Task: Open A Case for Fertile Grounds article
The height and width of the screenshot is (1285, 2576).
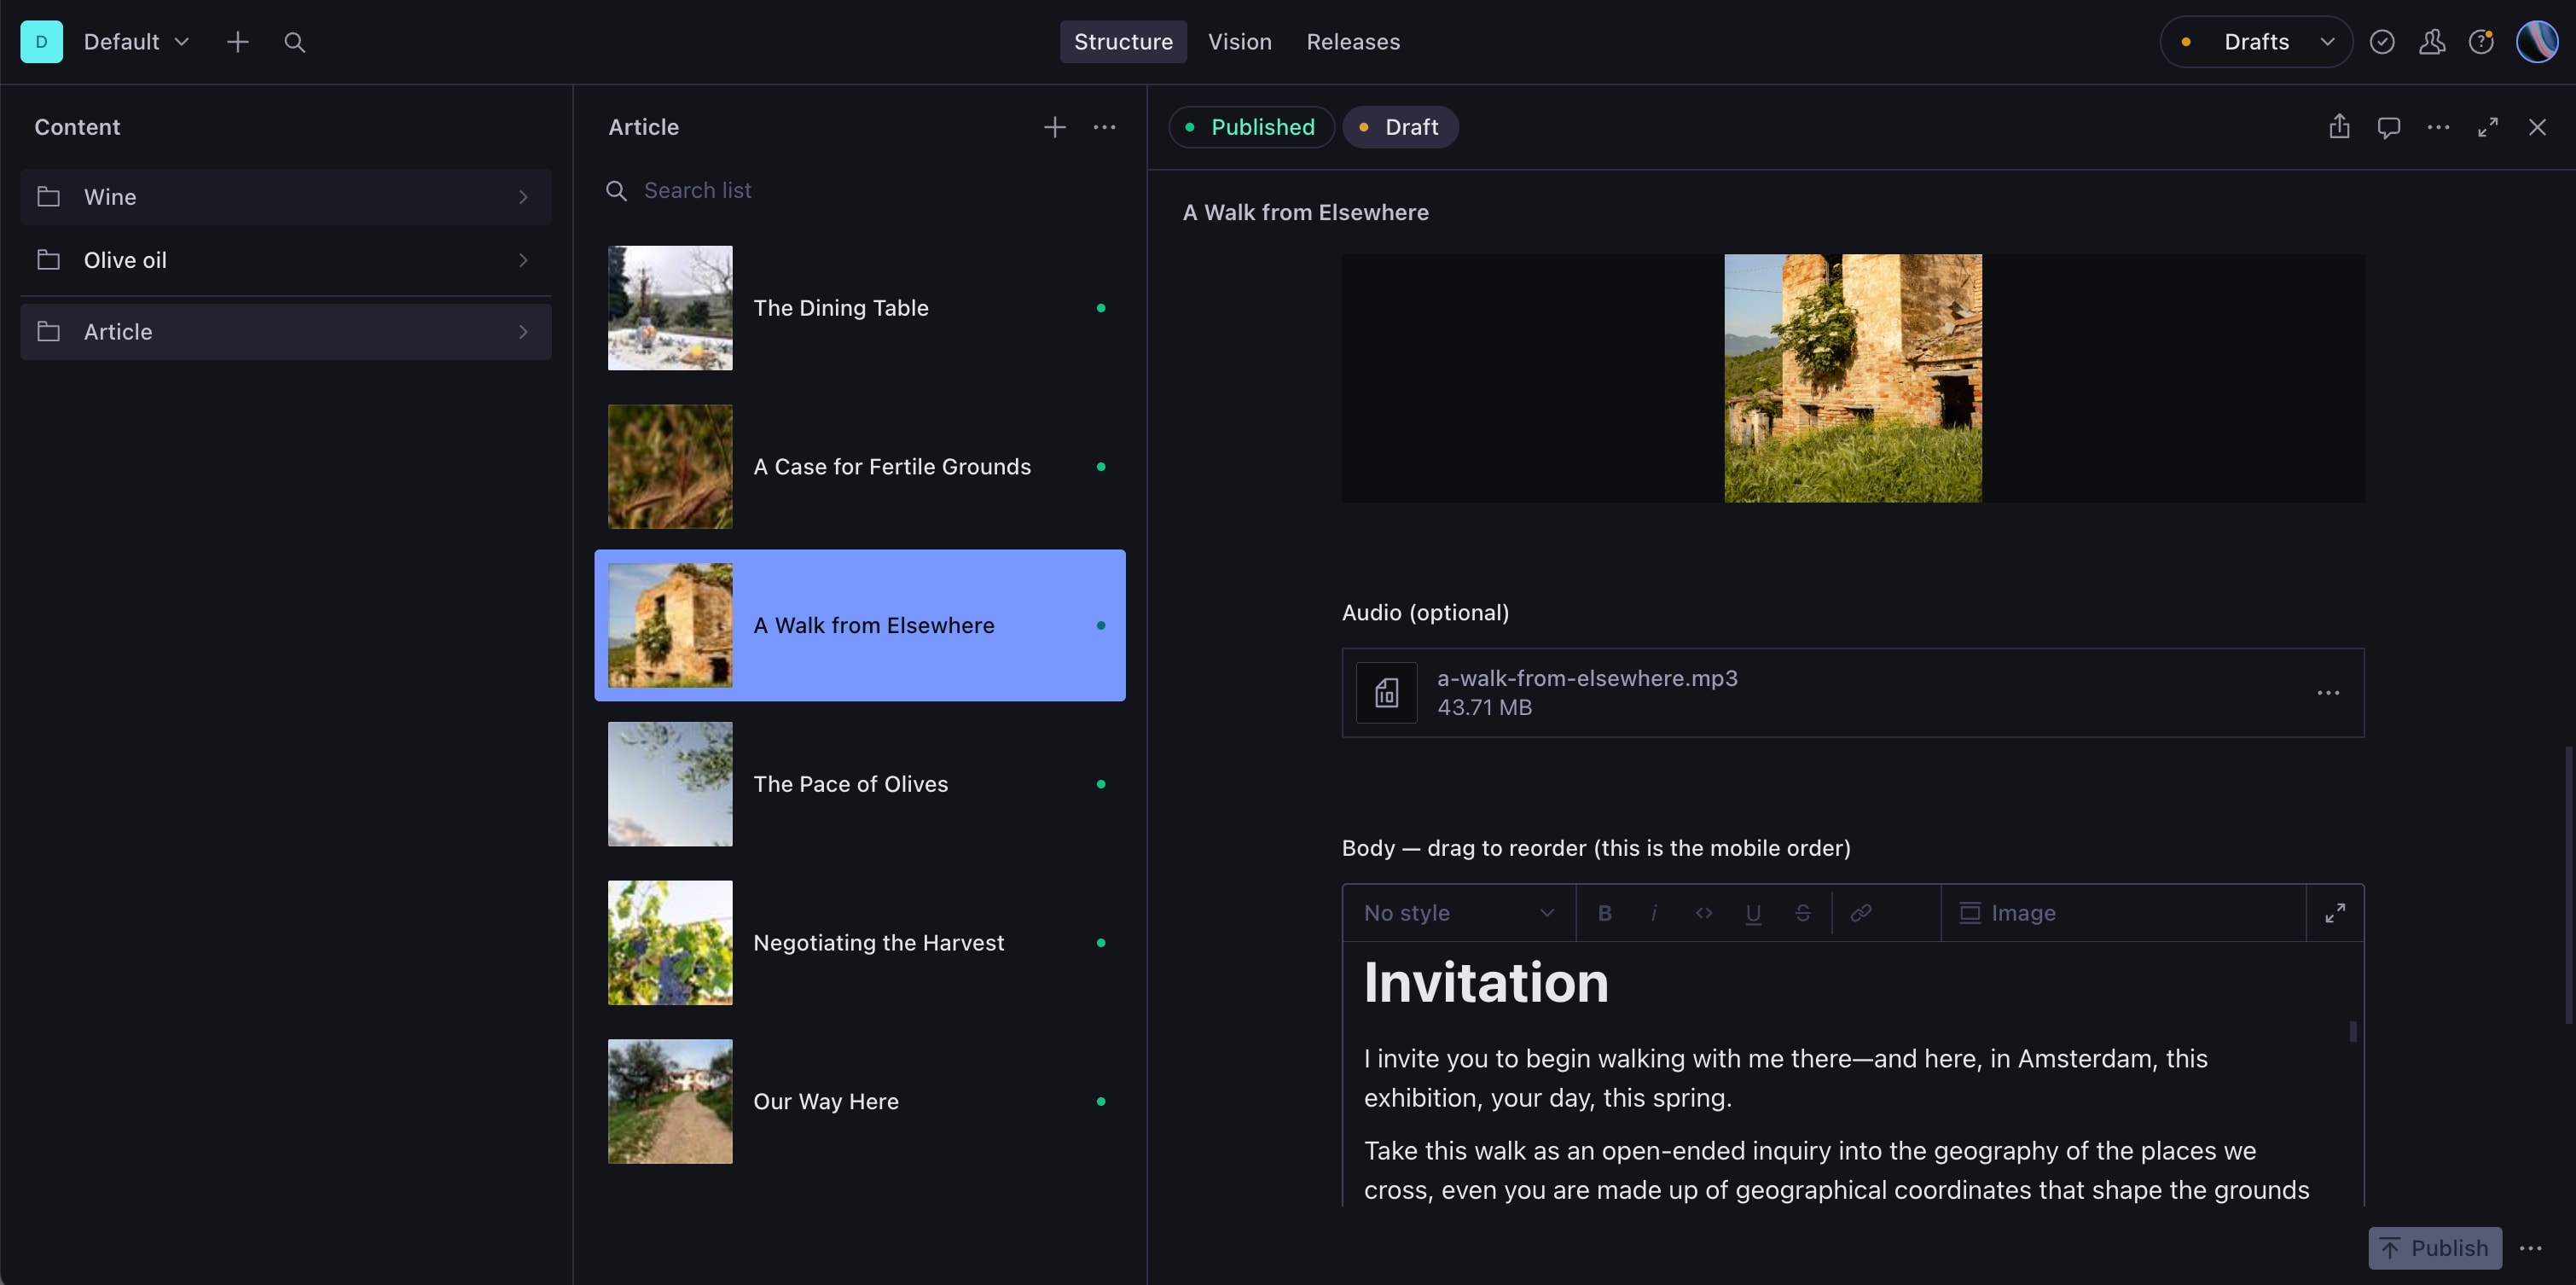Action: 860,467
